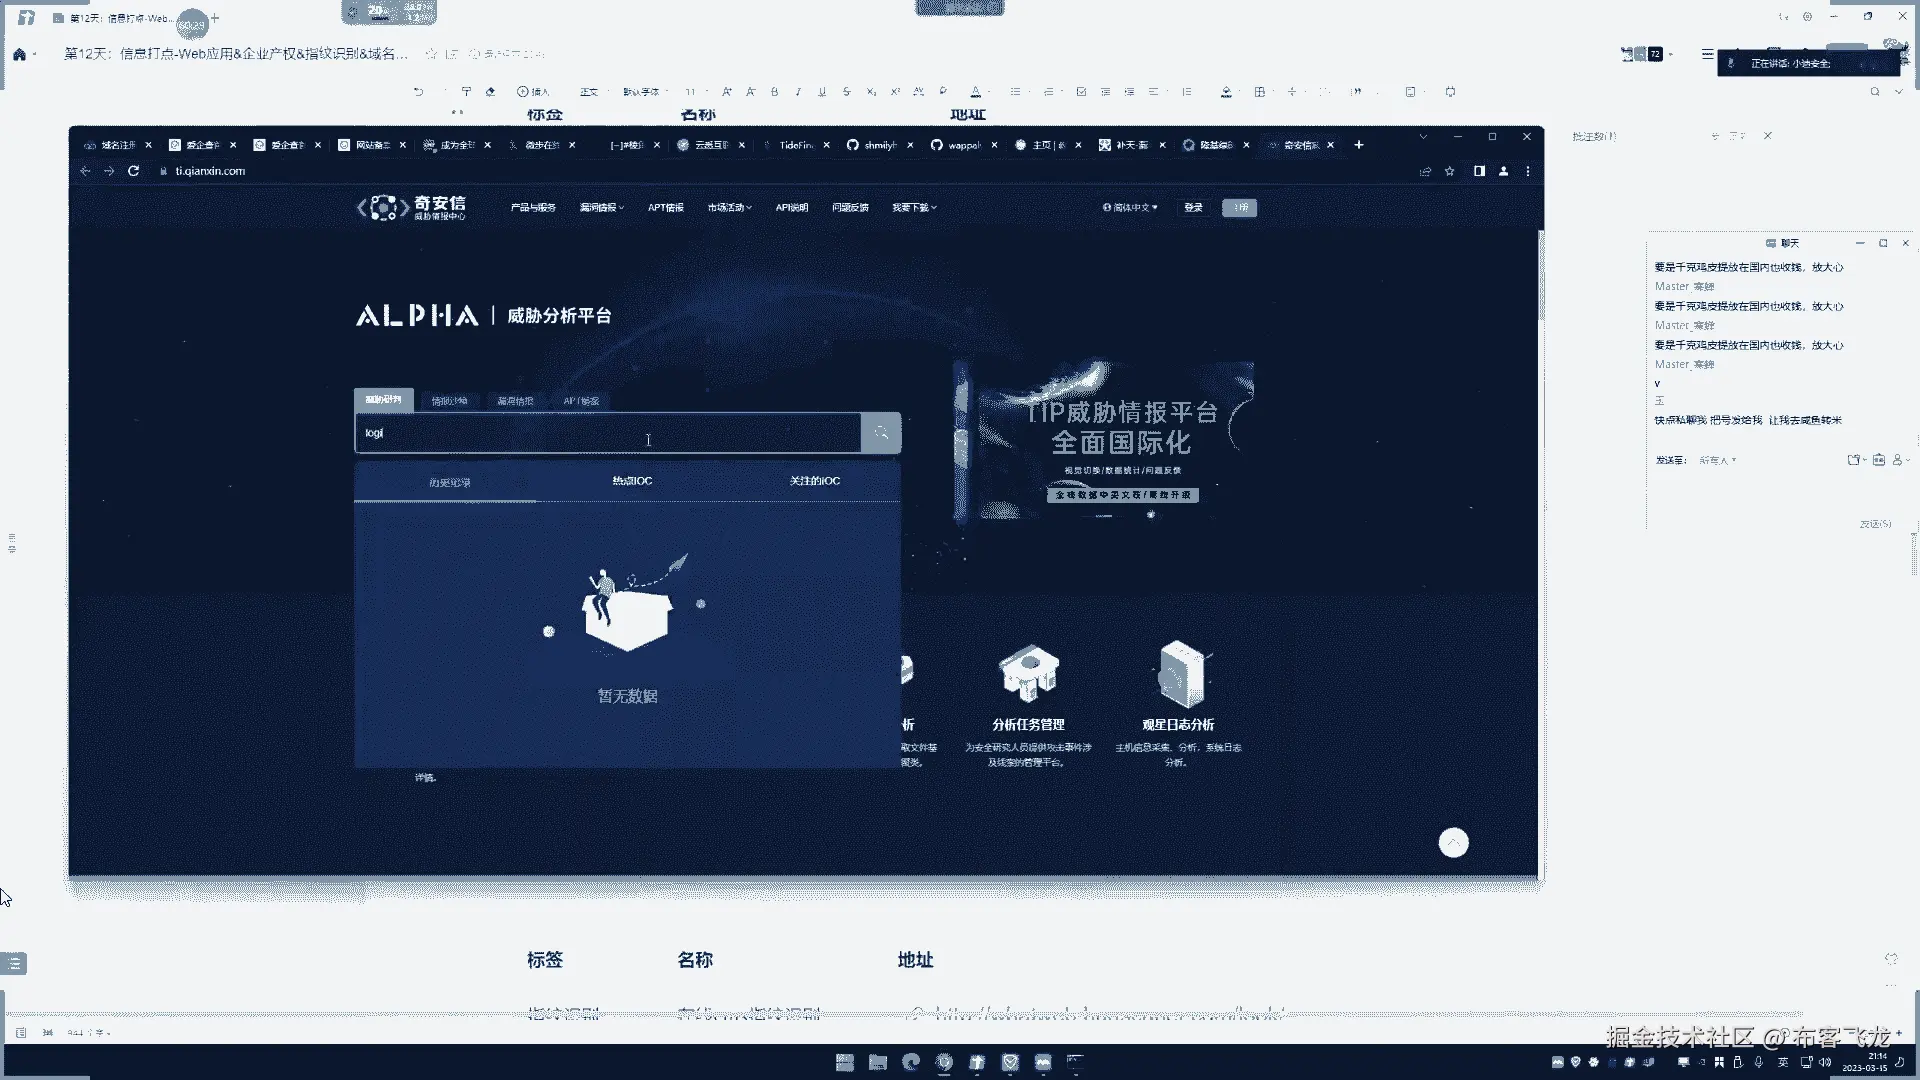Click the TIP banner carousel indicator dot
The height and width of the screenshot is (1080, 1920).
click(1150, 515)
